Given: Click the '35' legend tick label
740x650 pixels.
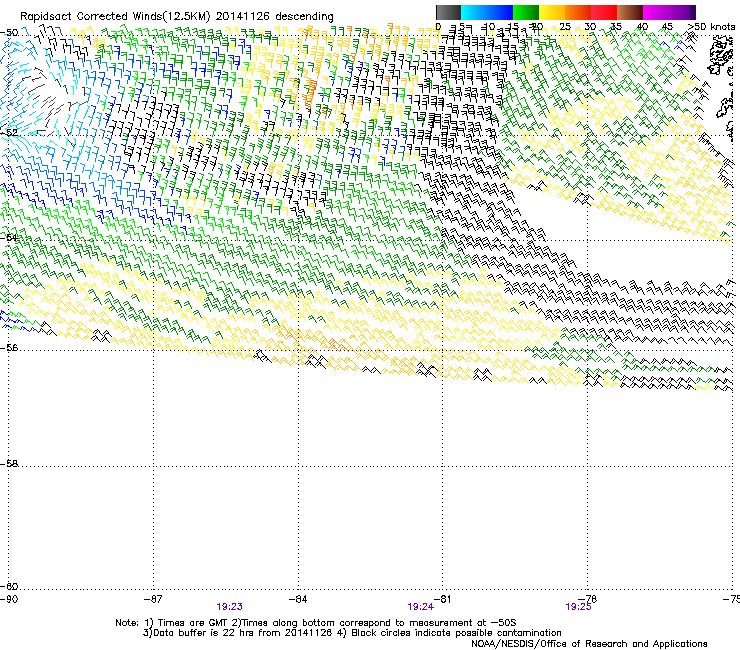Looking at the screenshot, I should pyautogui.click(x=616, y=27).
